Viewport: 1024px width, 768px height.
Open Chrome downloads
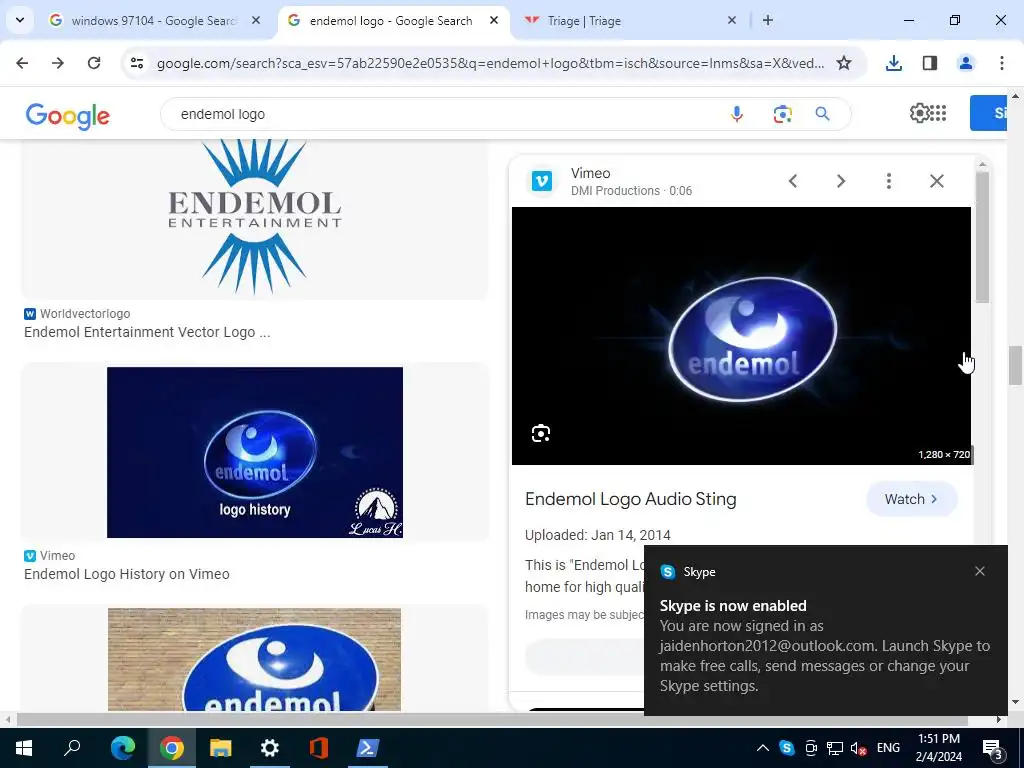(x=894, y=63)
